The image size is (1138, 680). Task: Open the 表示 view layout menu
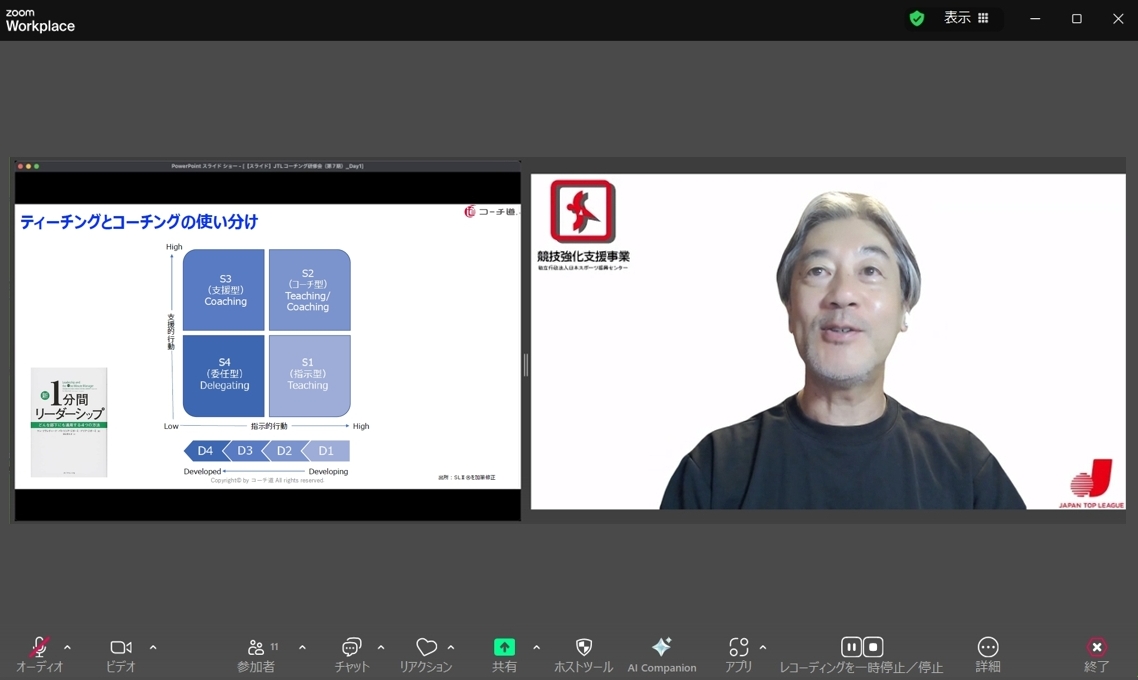[x=966, y=18]
